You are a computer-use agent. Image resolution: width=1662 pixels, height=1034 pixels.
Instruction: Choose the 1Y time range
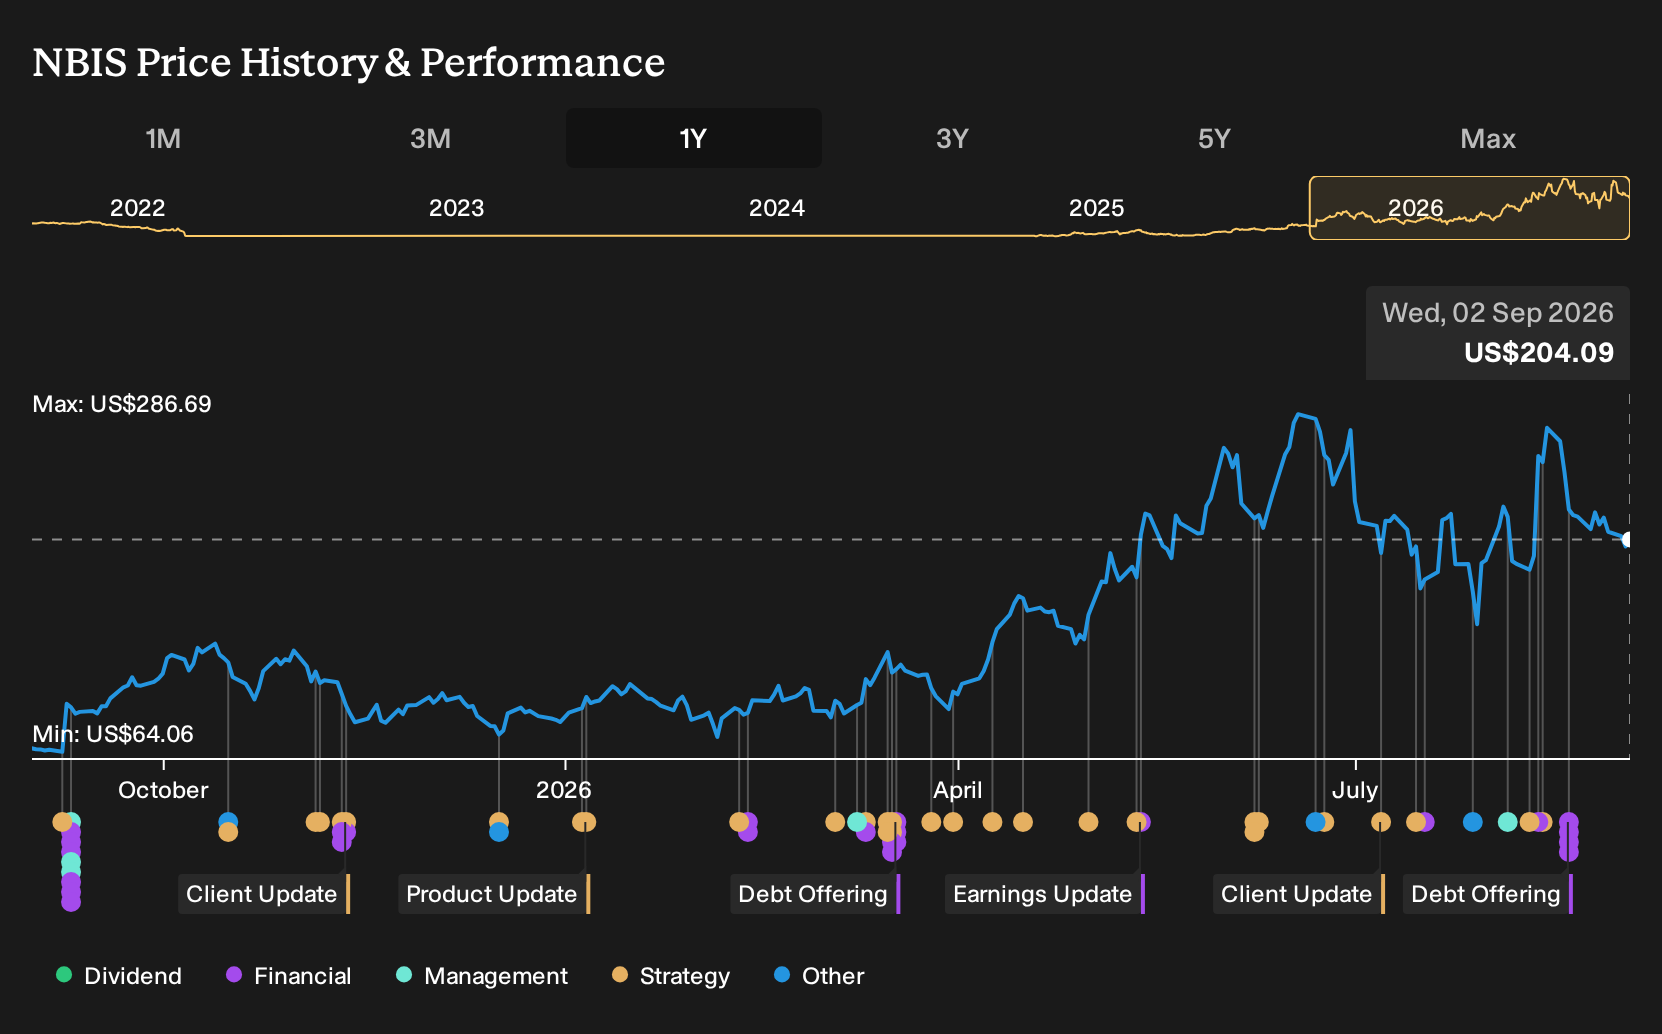point(694,138)
